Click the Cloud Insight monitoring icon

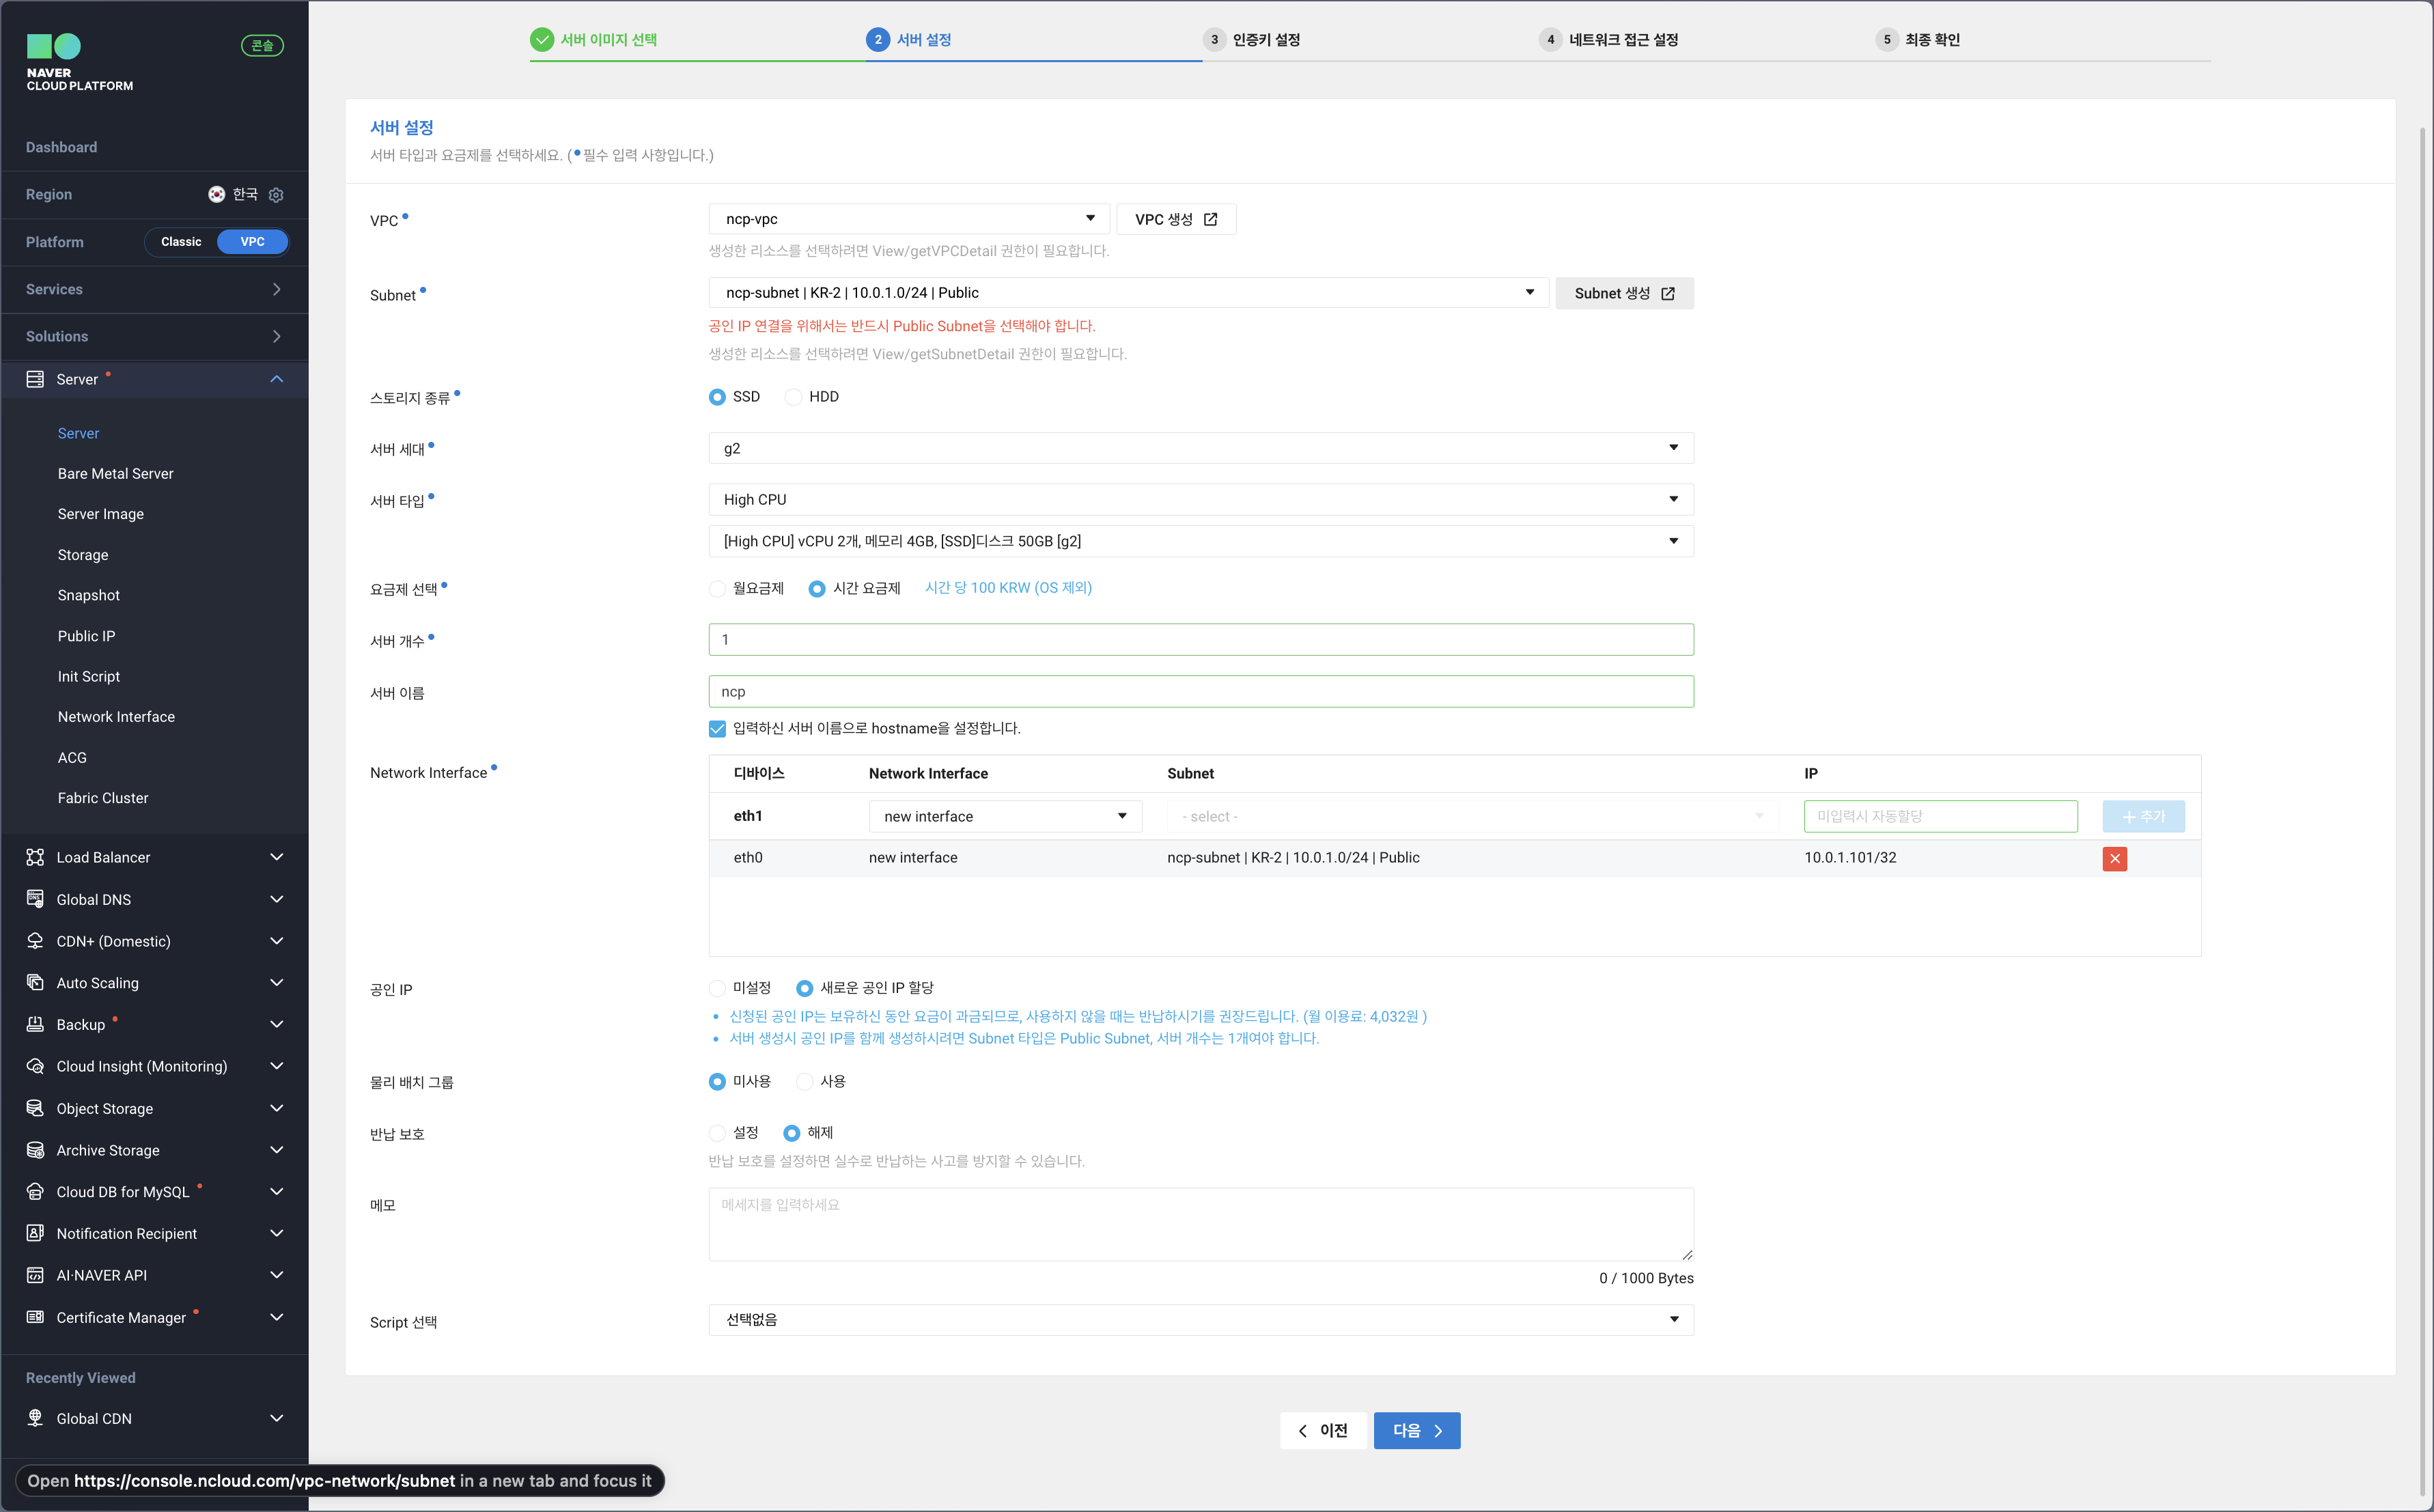35,1066
